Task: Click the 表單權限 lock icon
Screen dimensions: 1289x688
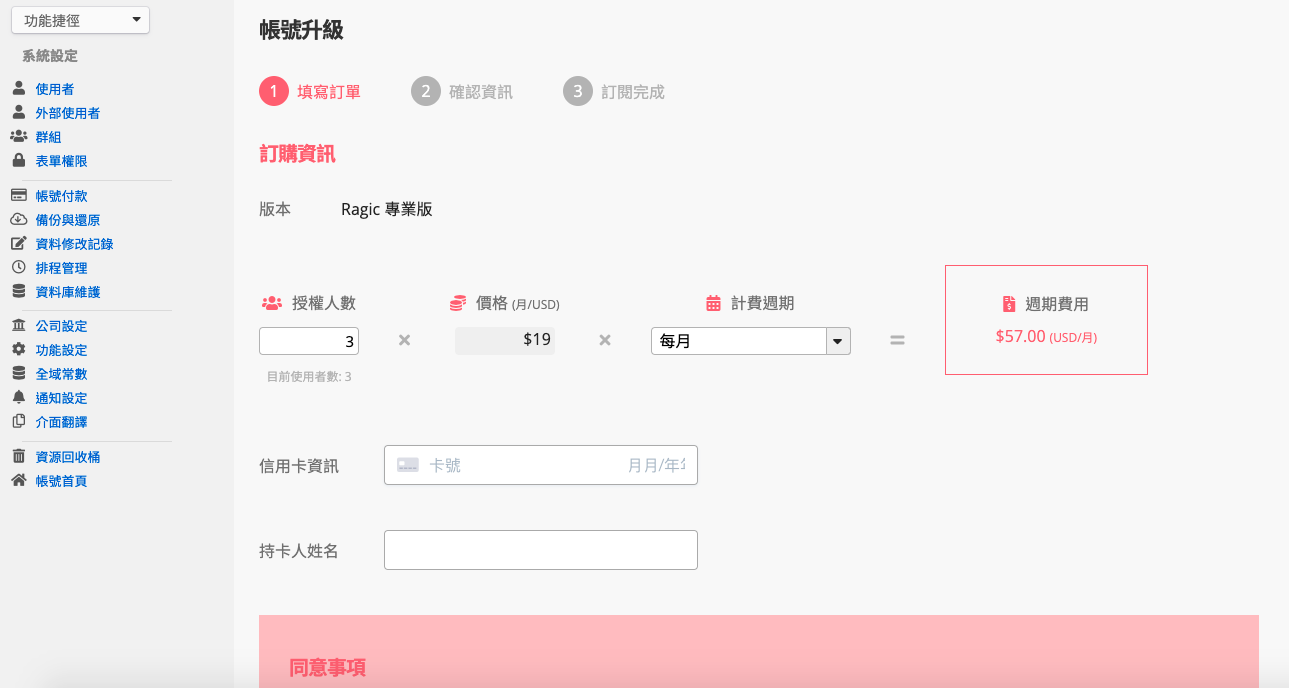Action: point(18,161)
